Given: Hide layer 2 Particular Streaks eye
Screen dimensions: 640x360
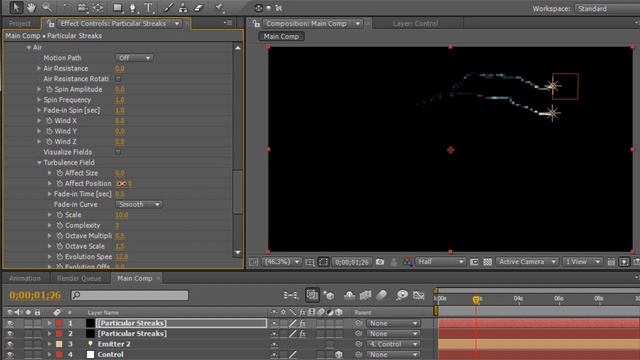Looking at the screenshot, I should pos(10,334).
